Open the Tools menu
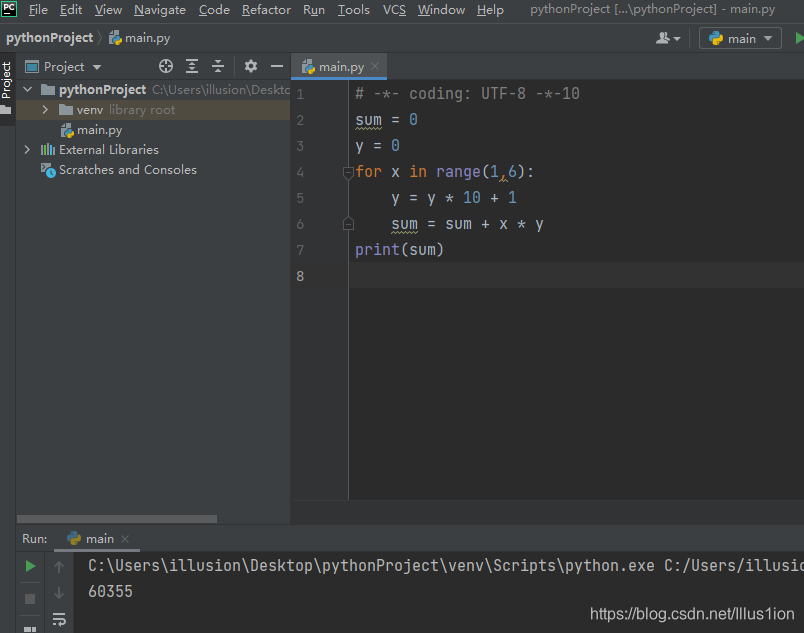This screenshot has width=804, height=633. (353, 10)
